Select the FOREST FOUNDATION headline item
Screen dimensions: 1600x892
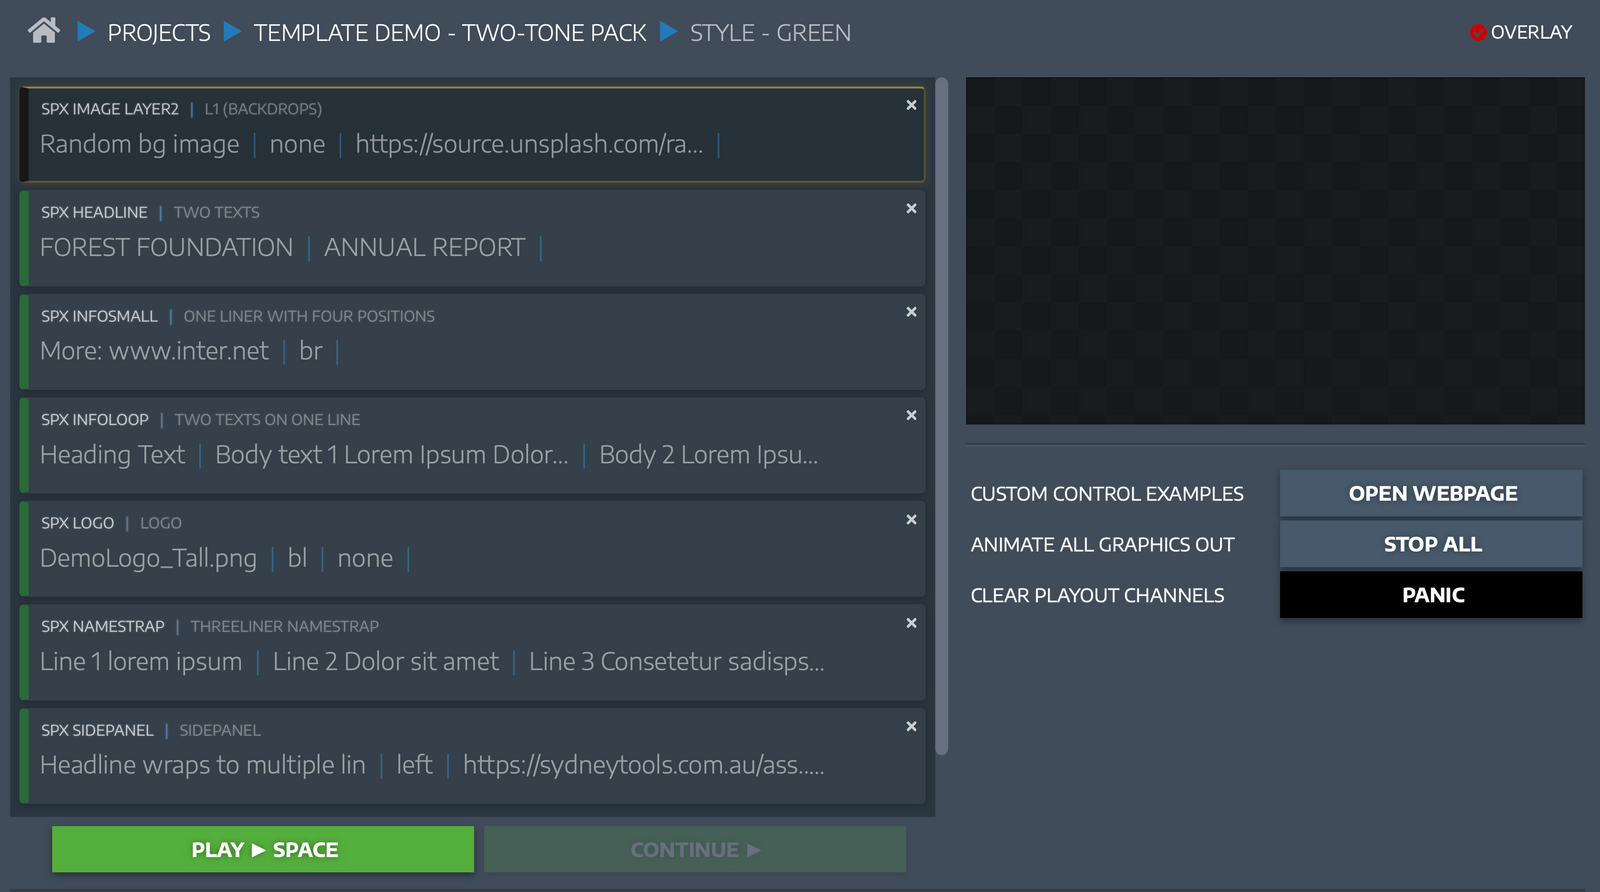[x=472, y=238]
